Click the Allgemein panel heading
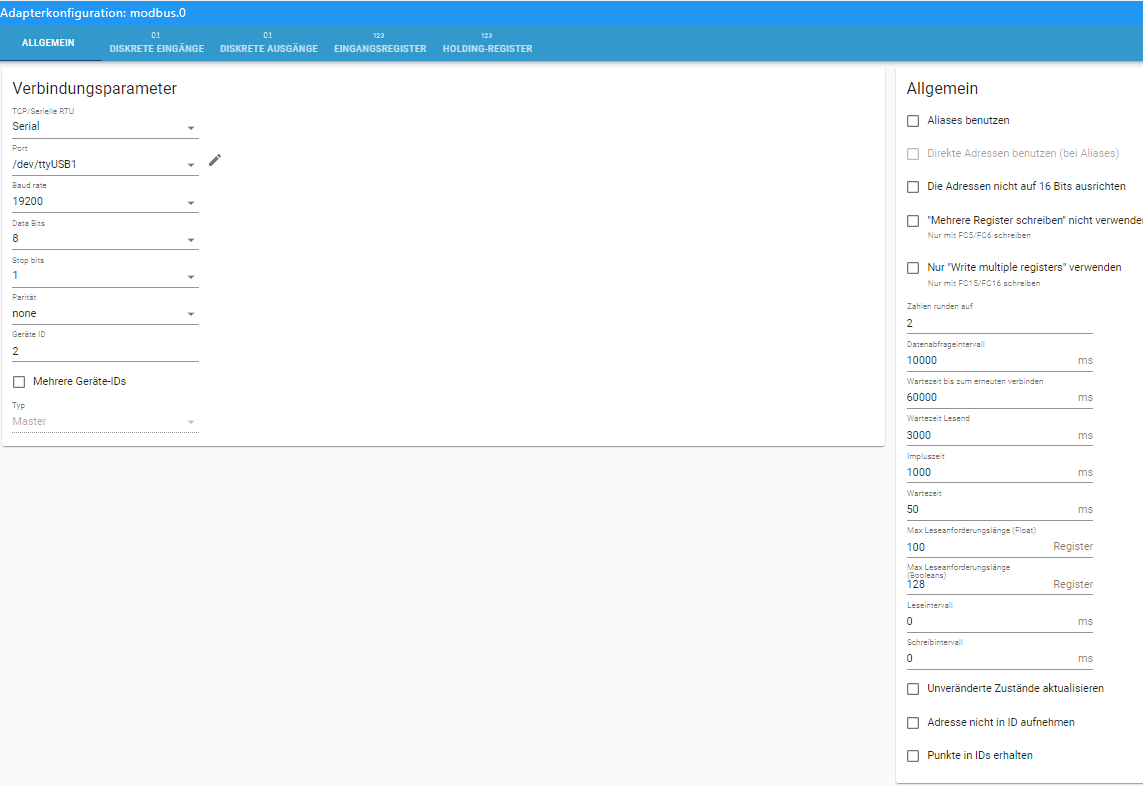The image size is (1143, 786). (942, 89)
